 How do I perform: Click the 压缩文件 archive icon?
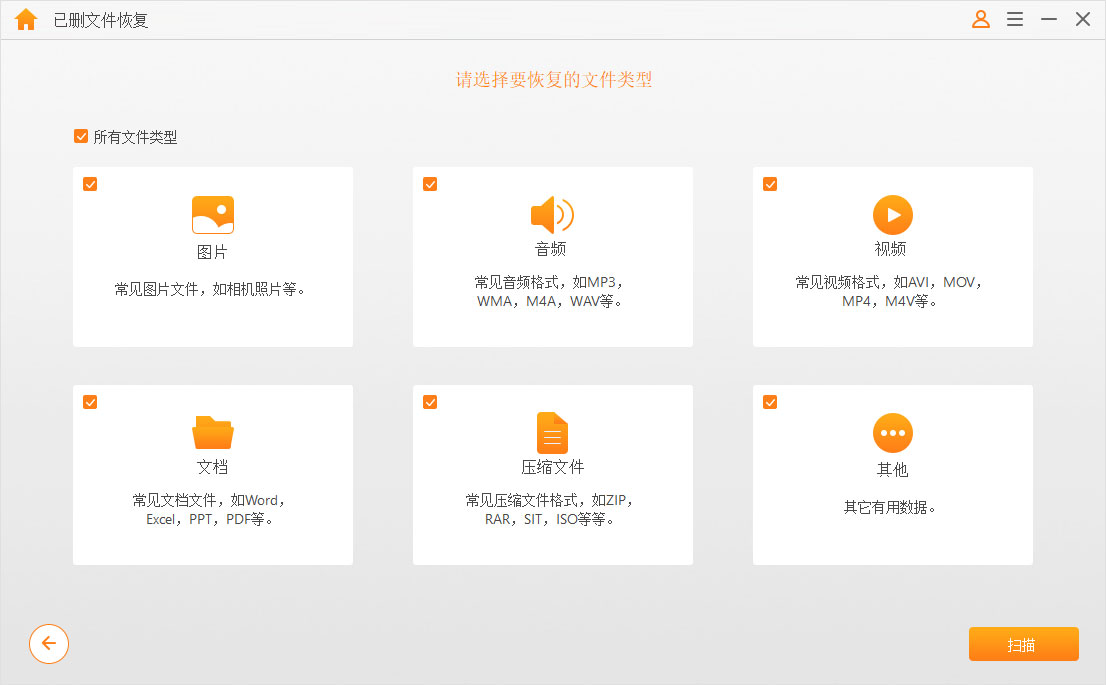[552, 433]
